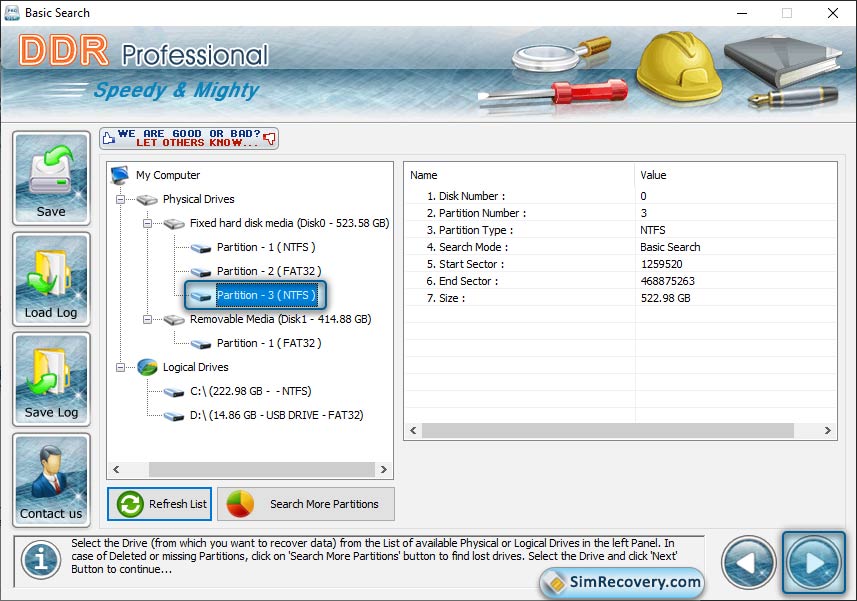Screen dimensions: 857x601
Task: Click Search More Partitions button
Action: (306, 504)
